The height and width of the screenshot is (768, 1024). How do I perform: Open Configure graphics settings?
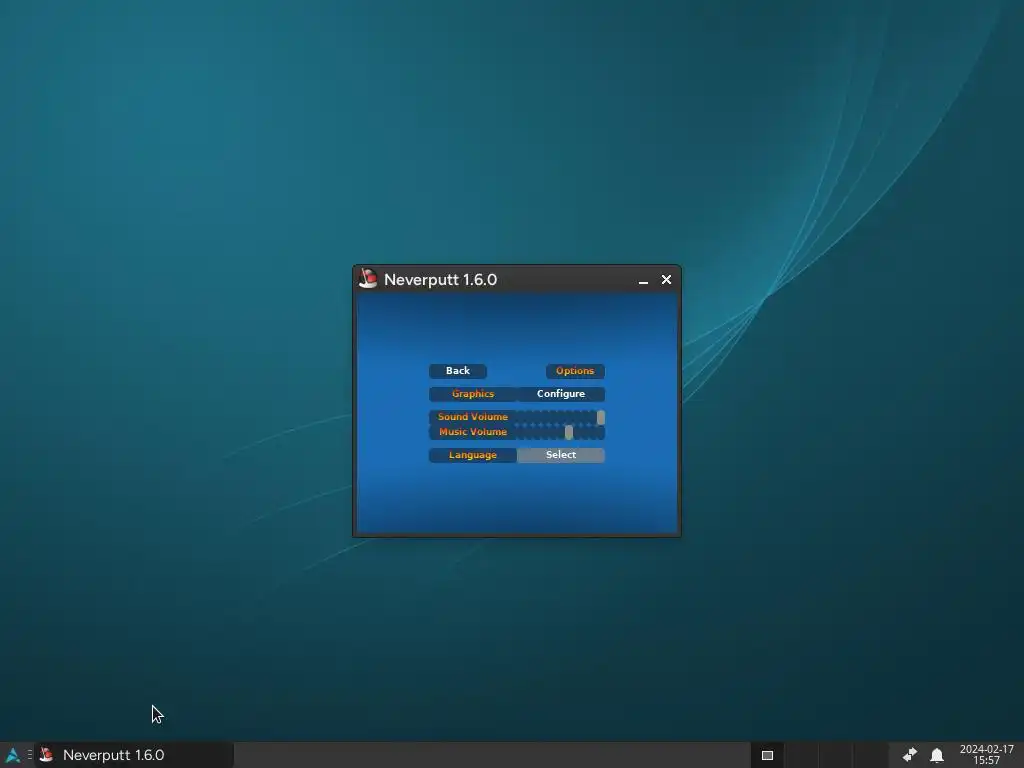pyautogui.click(x=560, y=394)
